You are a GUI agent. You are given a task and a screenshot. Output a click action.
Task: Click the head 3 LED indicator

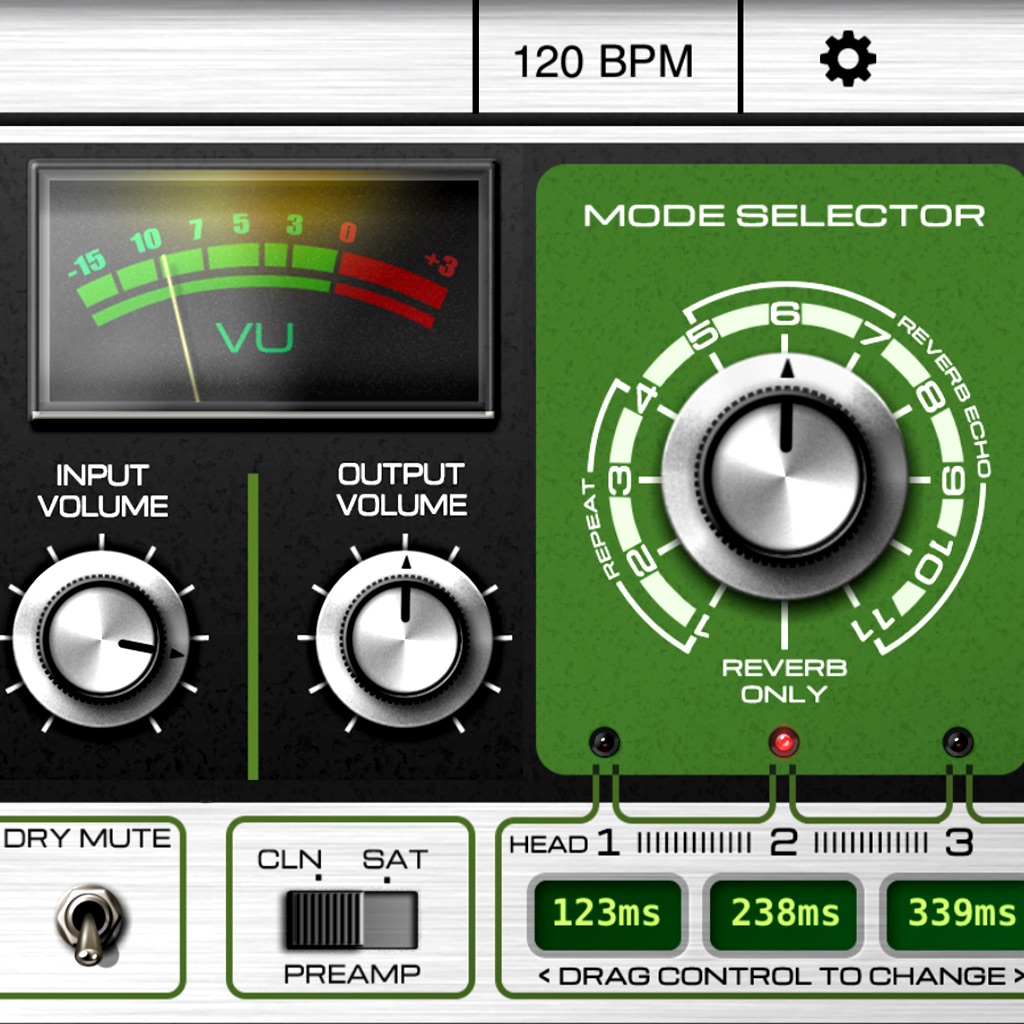click(958, 742)
